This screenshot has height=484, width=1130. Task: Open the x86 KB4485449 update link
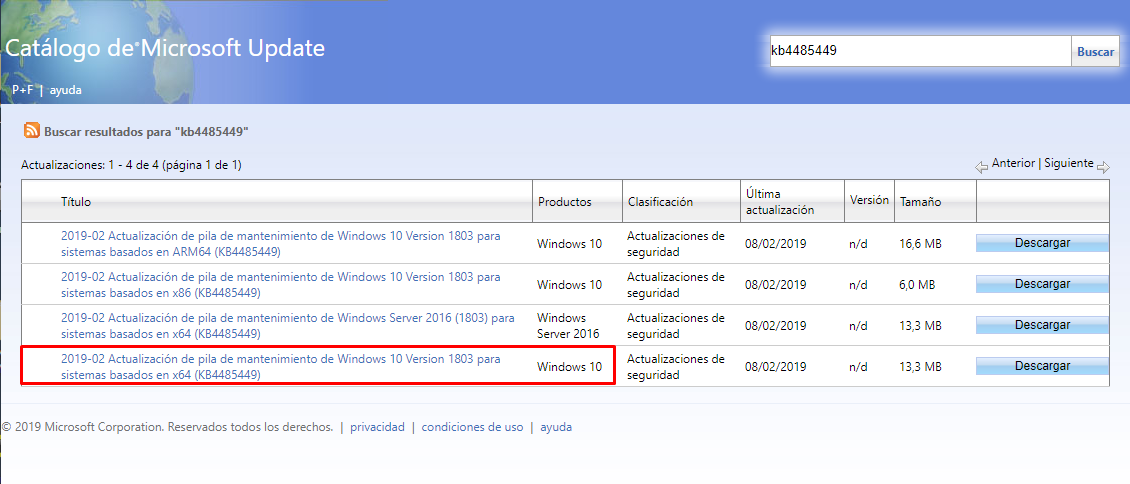pyautogui.click(x=280, y=284)
